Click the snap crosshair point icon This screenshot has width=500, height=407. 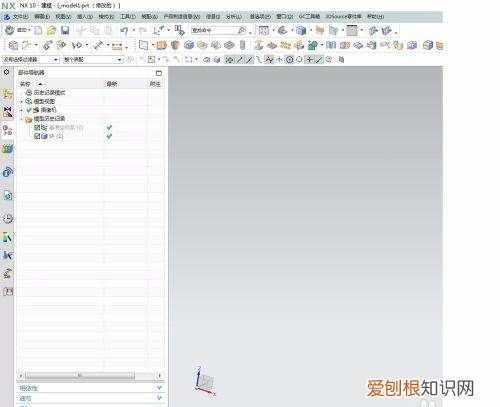[x=310, y=60]
